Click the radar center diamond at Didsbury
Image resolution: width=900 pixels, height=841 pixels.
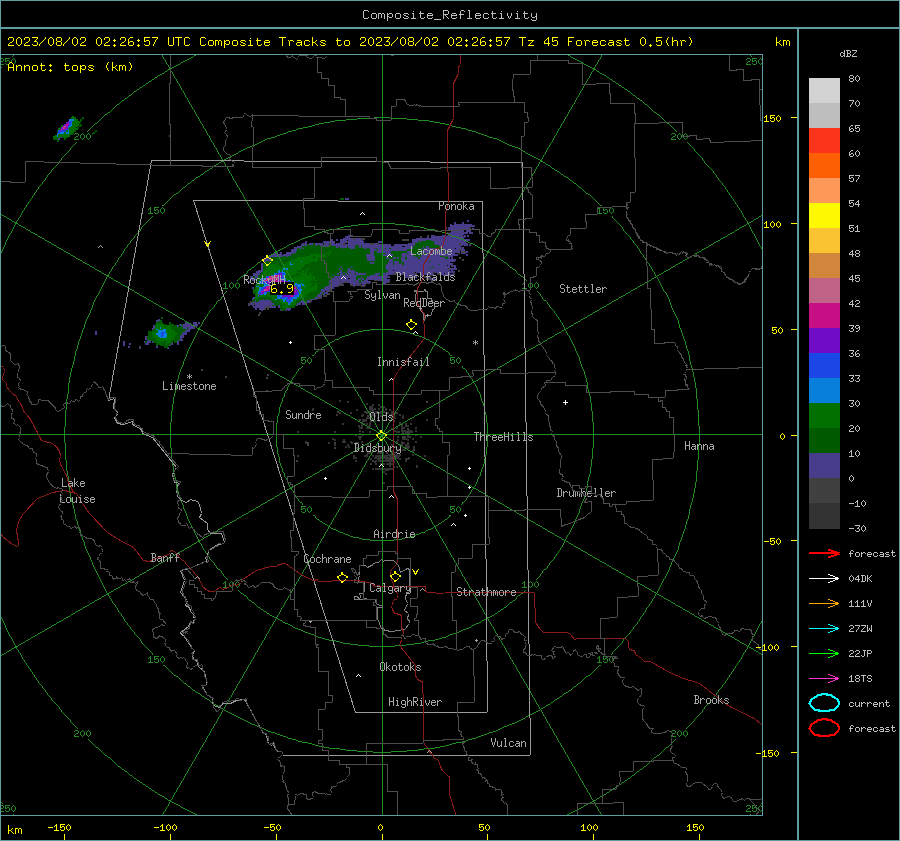pos(382,436)
